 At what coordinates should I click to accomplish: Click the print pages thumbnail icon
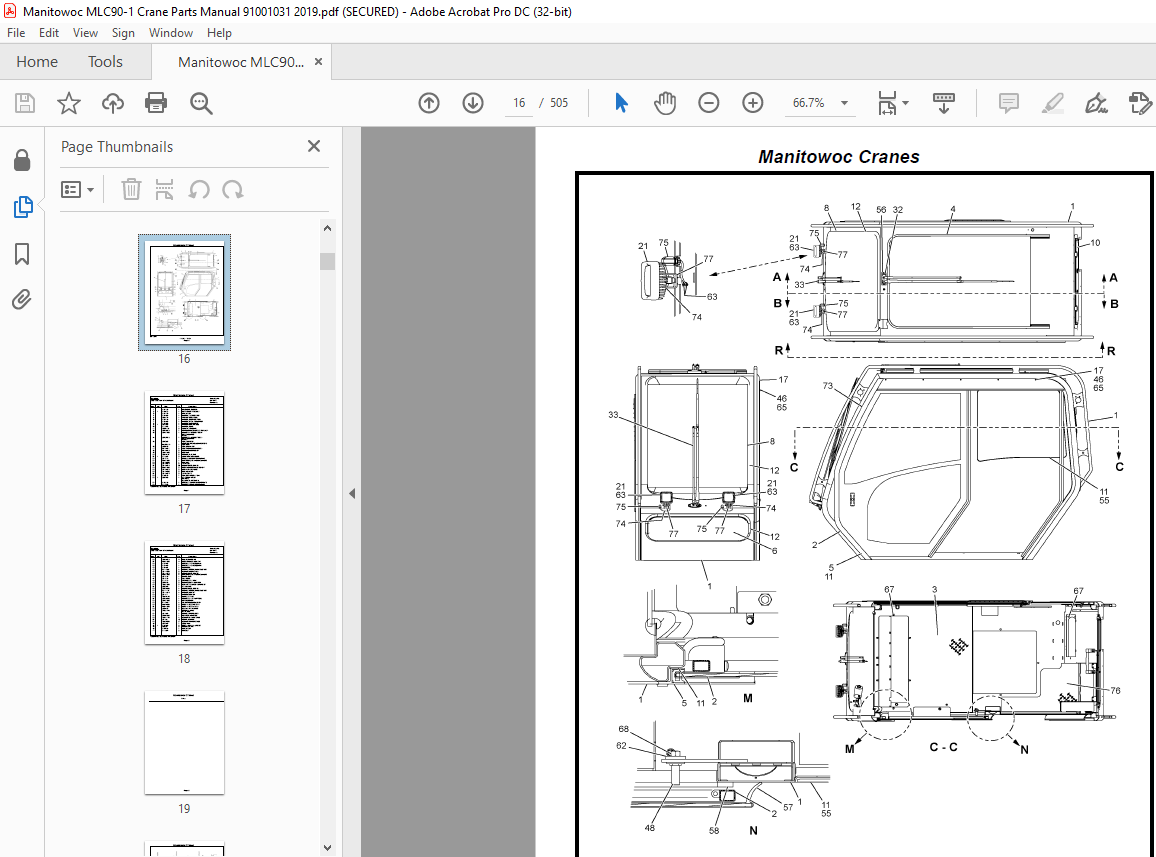pyautogui.click(x=164, y=190)
